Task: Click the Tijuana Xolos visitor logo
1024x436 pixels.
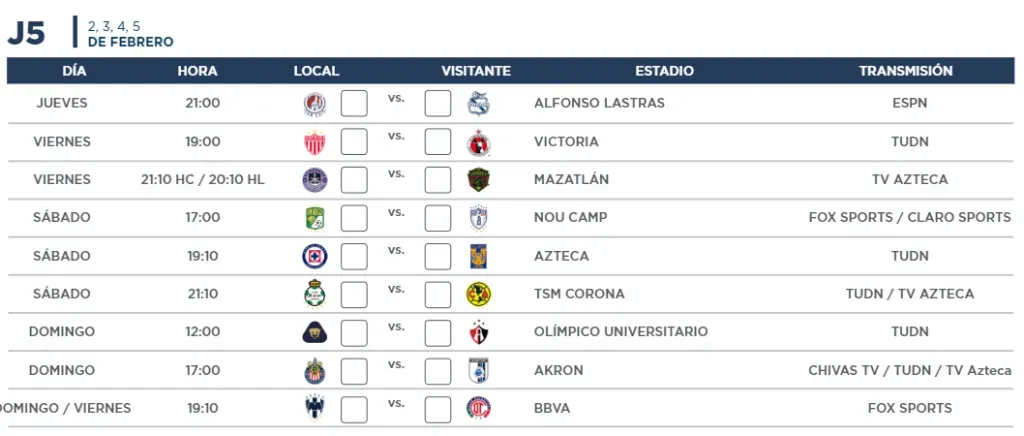Action: tap(479, 142)
